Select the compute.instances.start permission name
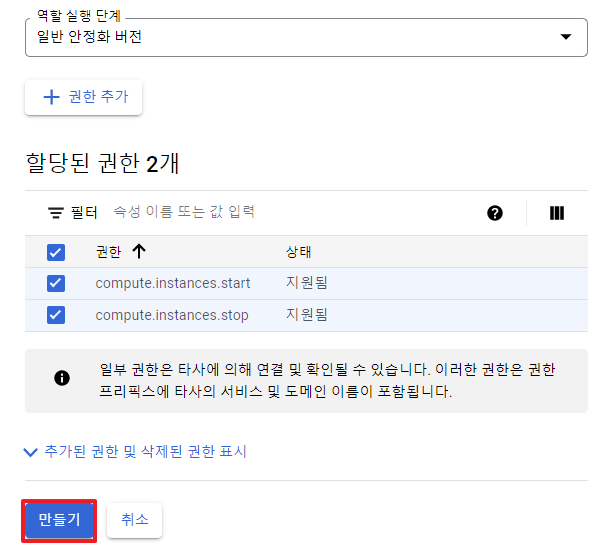Image resolution: width=606 pixels, height=555 pixels. pos(173,283)
